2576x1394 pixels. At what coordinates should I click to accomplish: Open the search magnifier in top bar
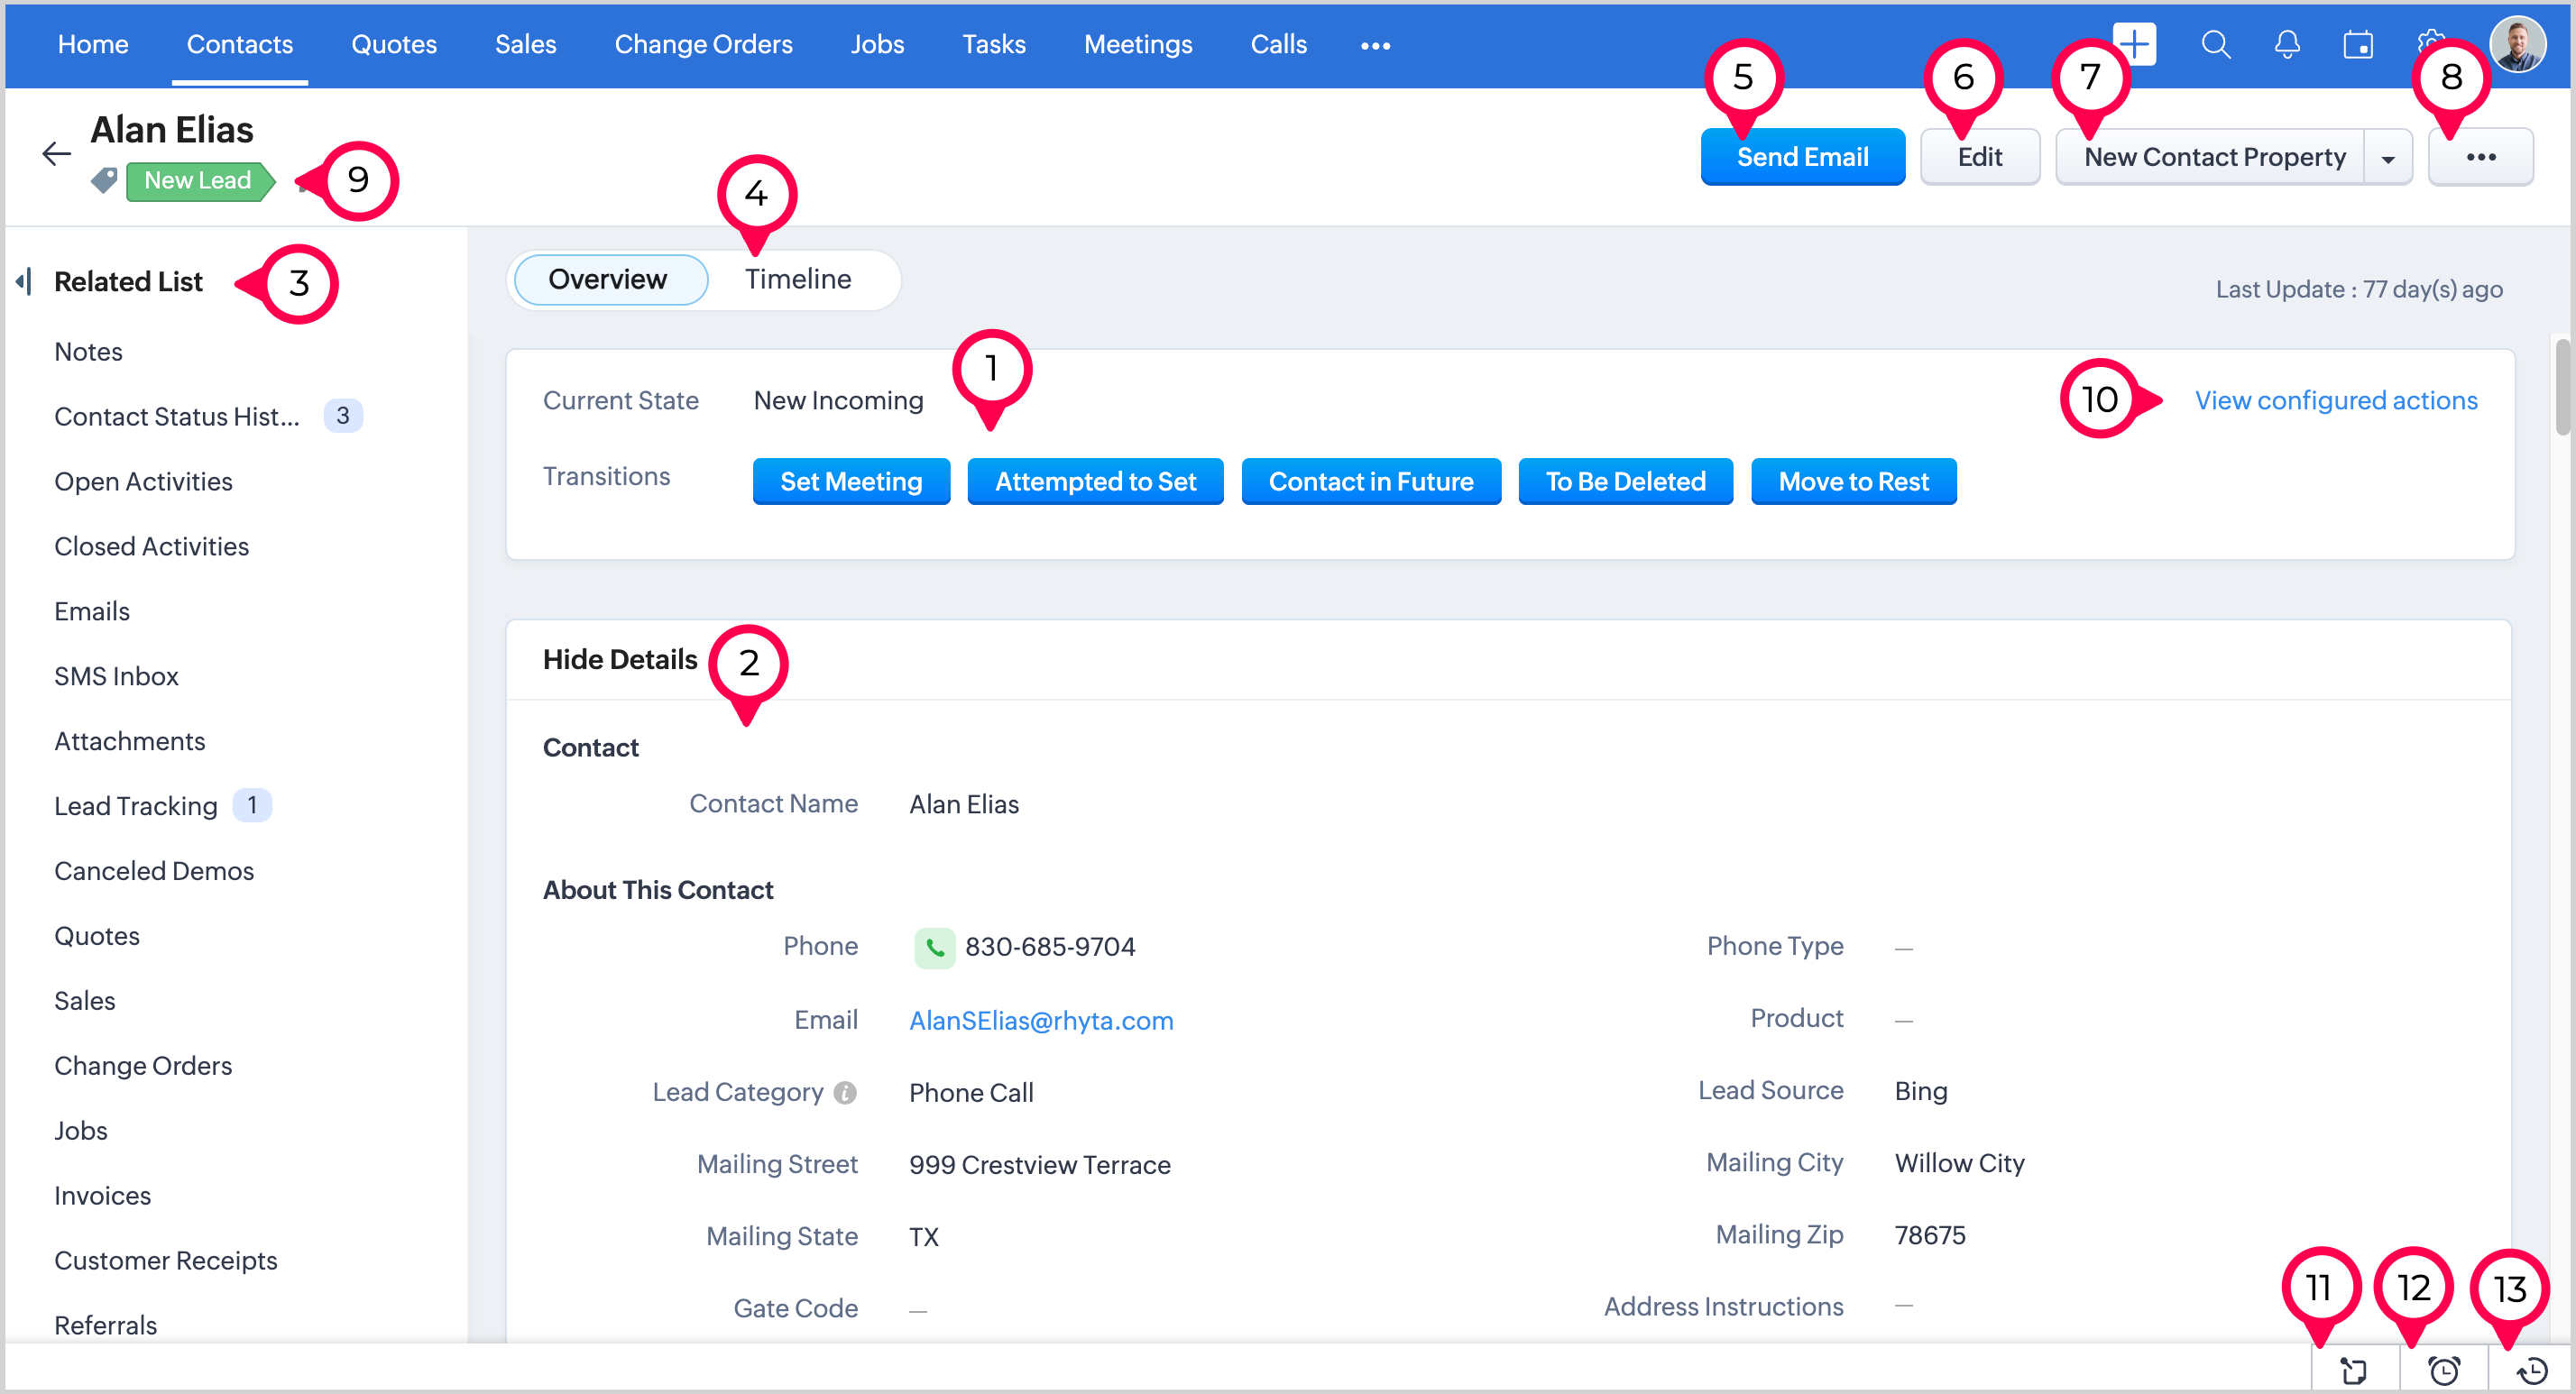[2215, 45]
